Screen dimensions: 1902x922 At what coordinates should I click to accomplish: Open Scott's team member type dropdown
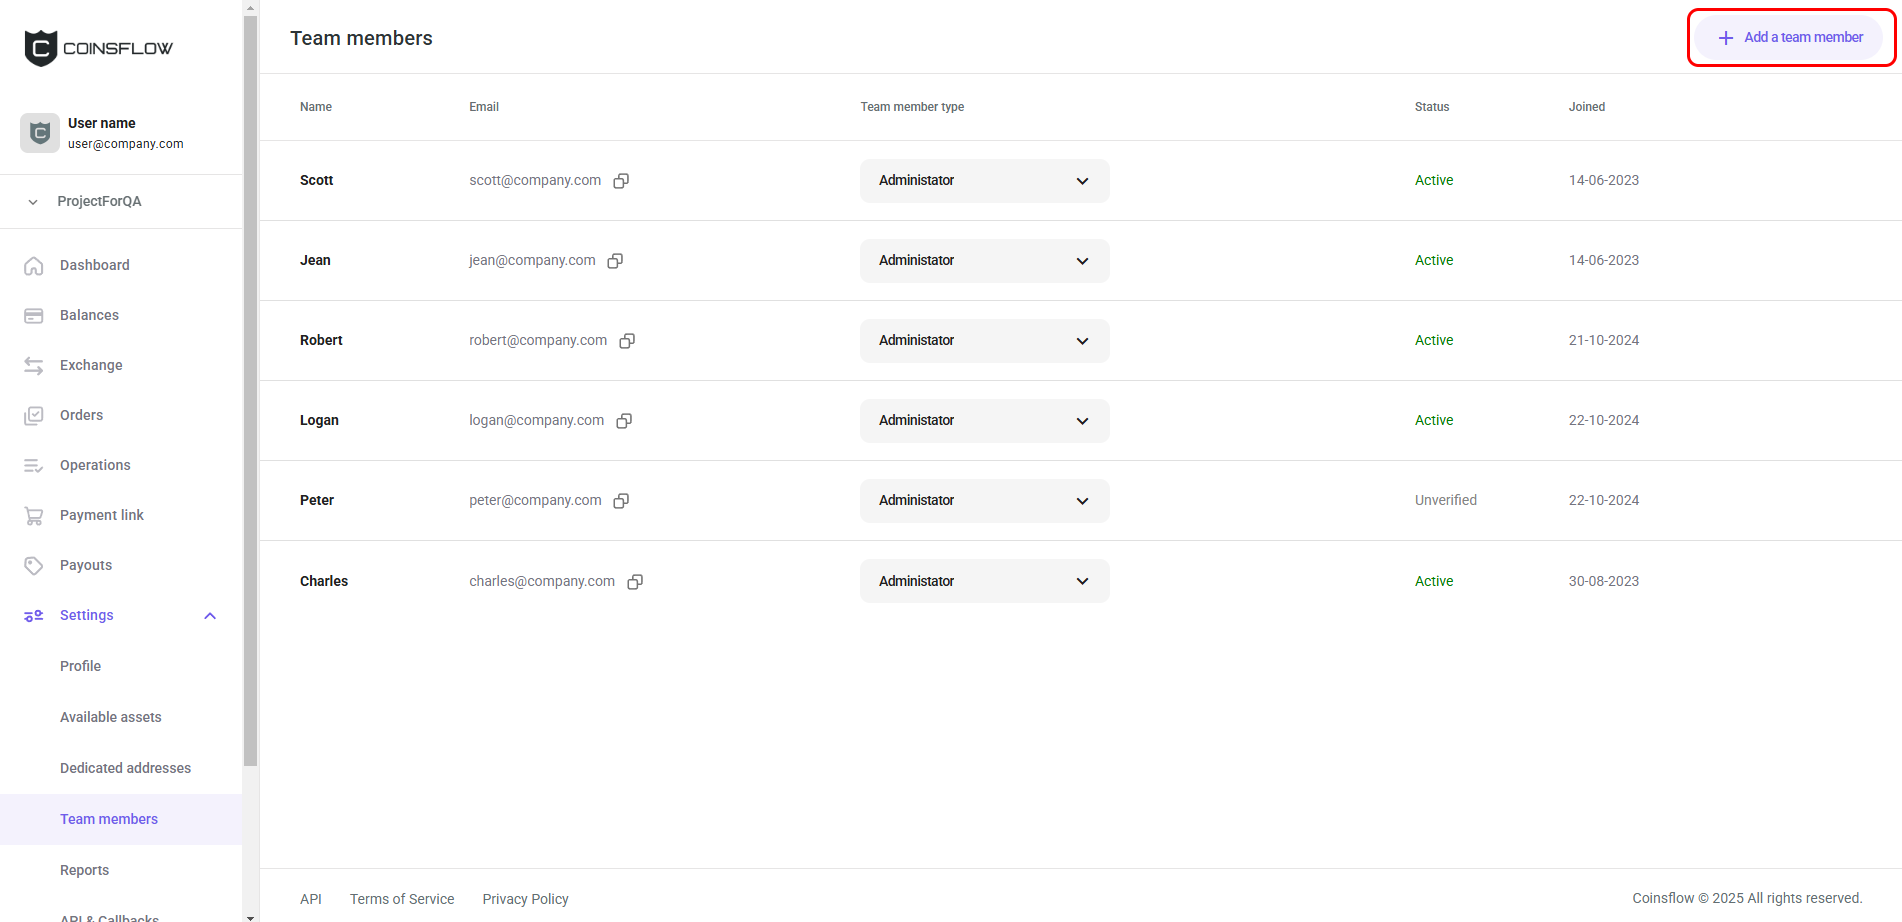[984, 181]
